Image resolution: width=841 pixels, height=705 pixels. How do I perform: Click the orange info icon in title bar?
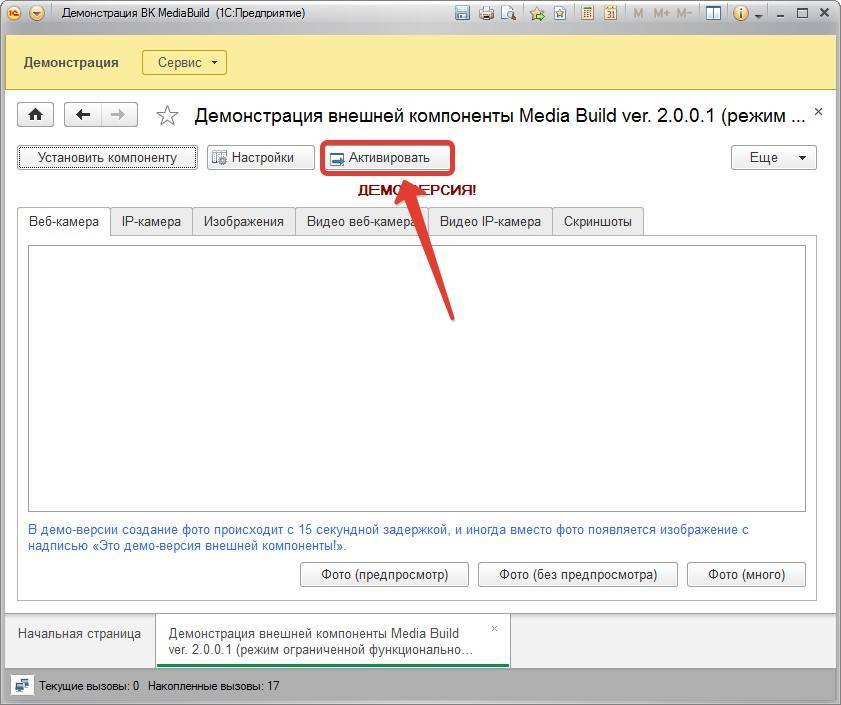tap(741, 14)
